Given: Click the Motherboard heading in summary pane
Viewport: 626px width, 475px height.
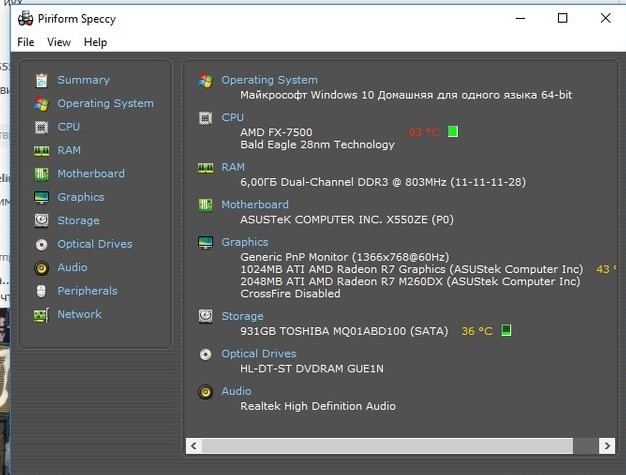Looking at the screenshot, I should click(x=254, y=205).
